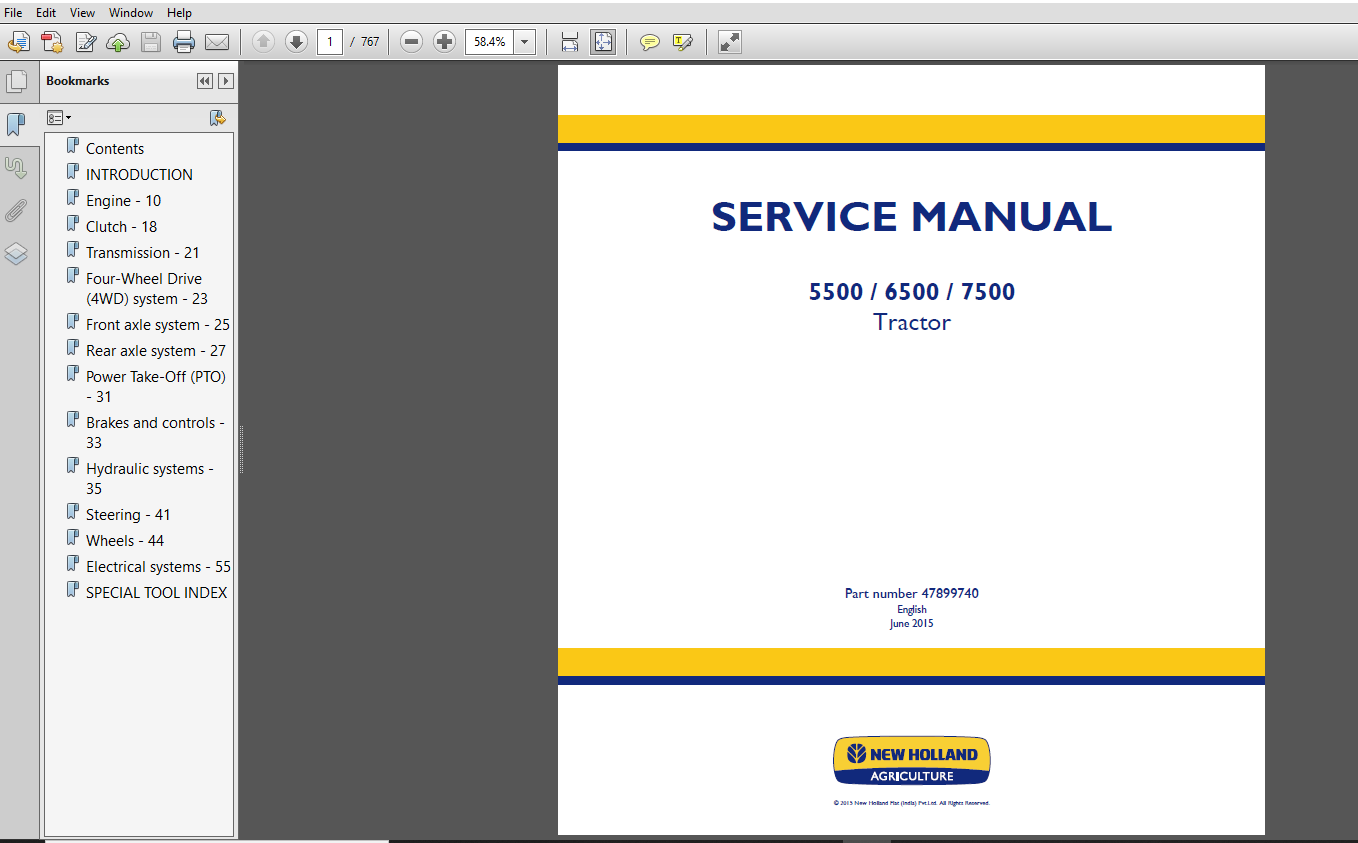Open Electrical systems - 55 bookmark
1358x843 pixels.
point(158,566)
